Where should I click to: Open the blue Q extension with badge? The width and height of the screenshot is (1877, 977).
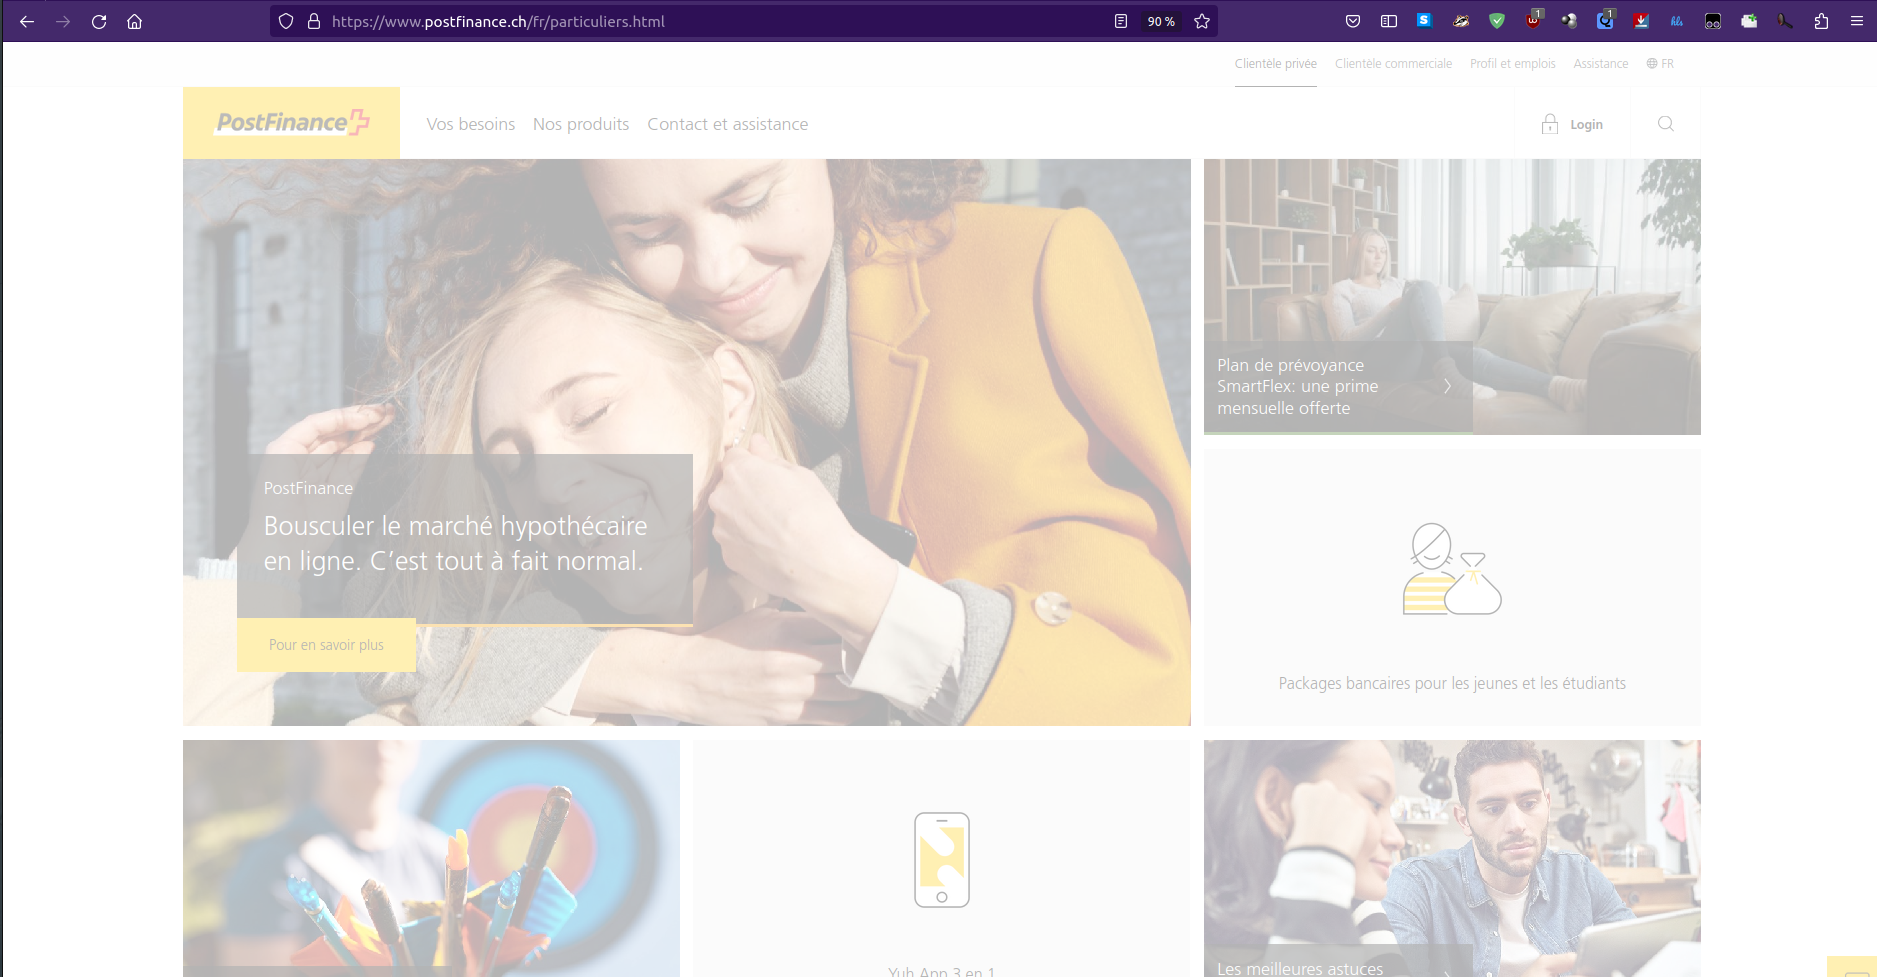coord(1606,19)
